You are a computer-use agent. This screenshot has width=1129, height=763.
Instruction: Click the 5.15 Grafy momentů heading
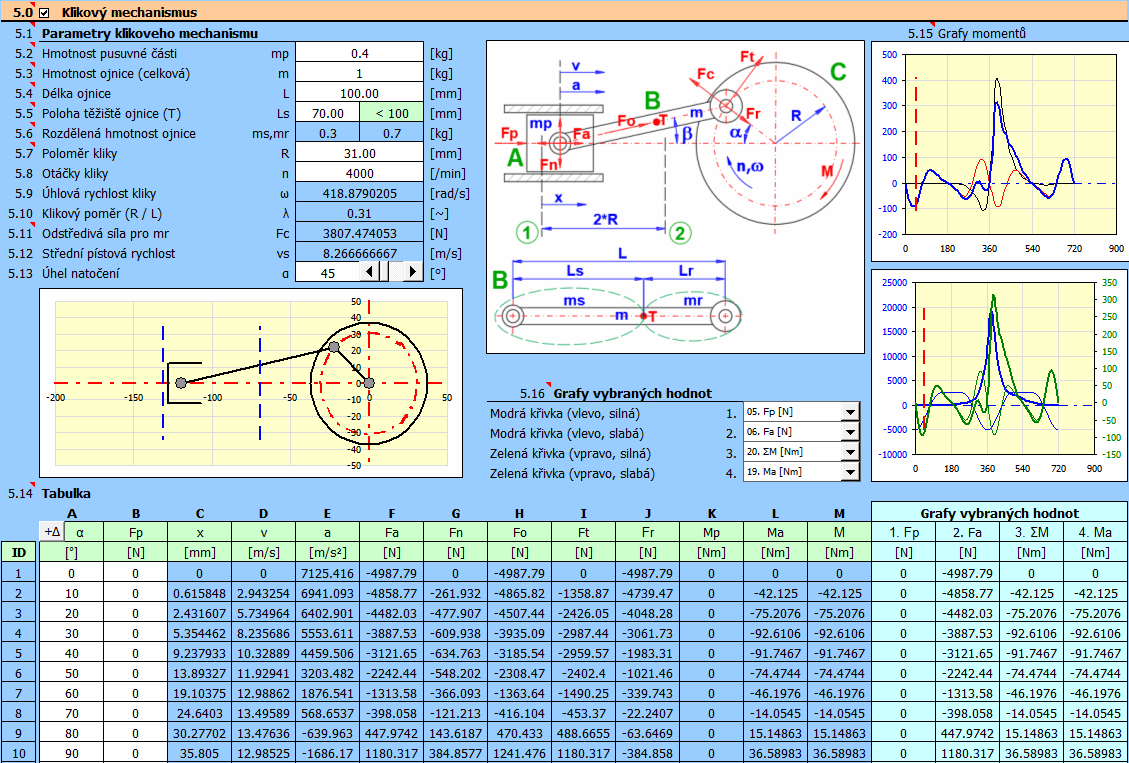tap(967, 32)
